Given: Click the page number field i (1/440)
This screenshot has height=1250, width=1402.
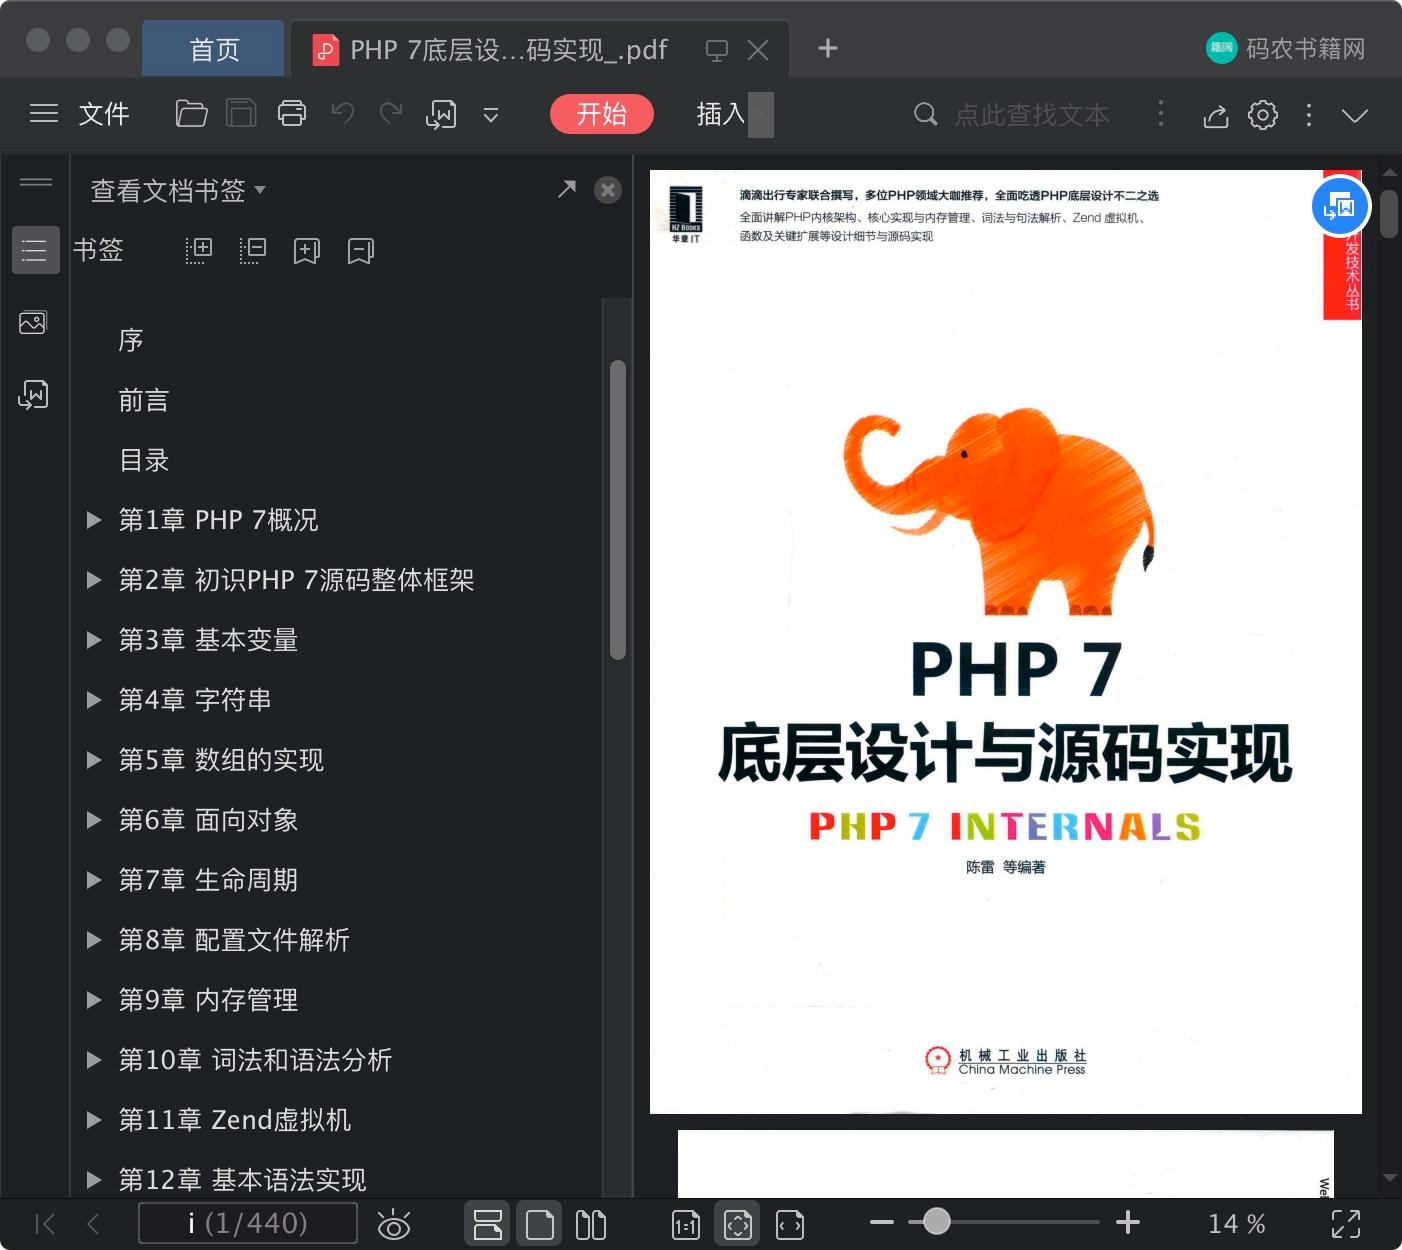Looking at the screenshot, I should coord(247,1223).
